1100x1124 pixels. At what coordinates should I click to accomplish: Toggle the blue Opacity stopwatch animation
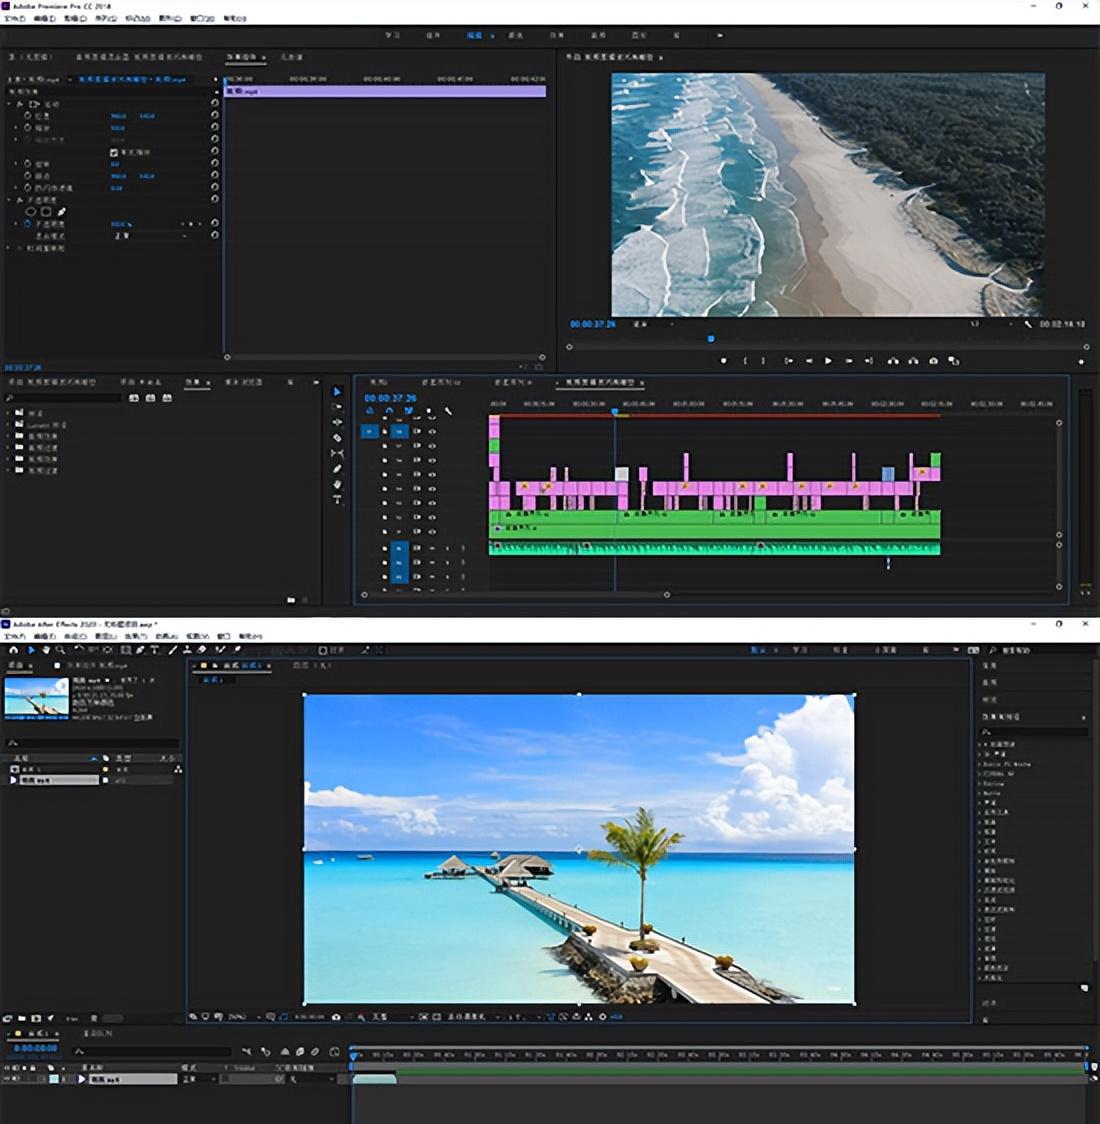(28, 224)
